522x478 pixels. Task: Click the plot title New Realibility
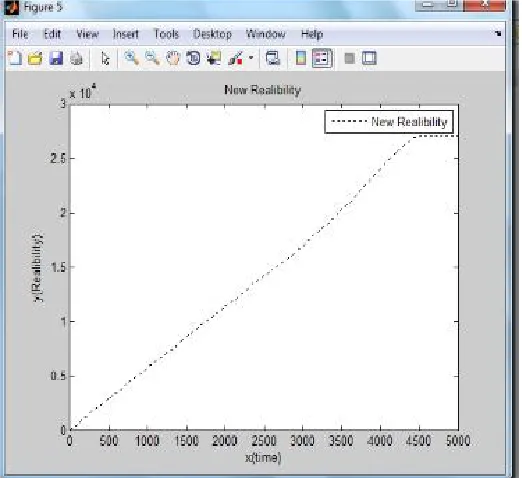pyautogui.click(x=263, y=90)
